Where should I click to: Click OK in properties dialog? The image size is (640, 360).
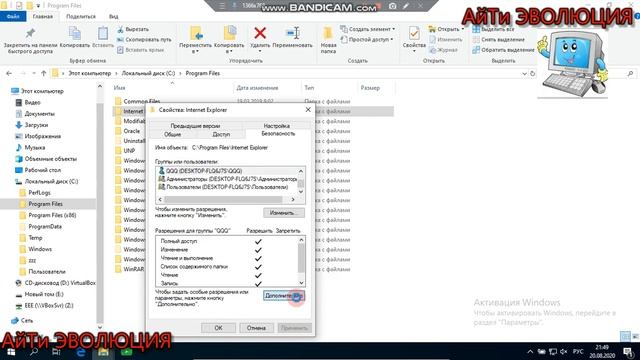pos(218,328)
